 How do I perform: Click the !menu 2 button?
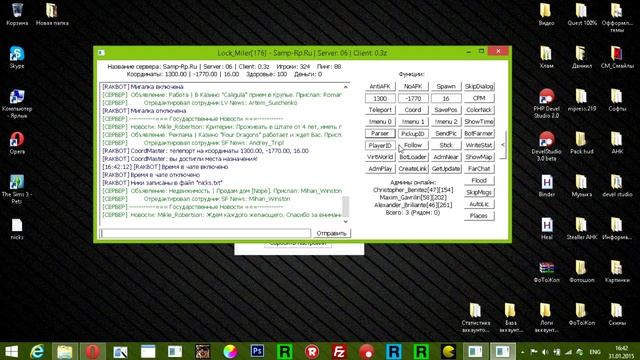coord(446,122)
